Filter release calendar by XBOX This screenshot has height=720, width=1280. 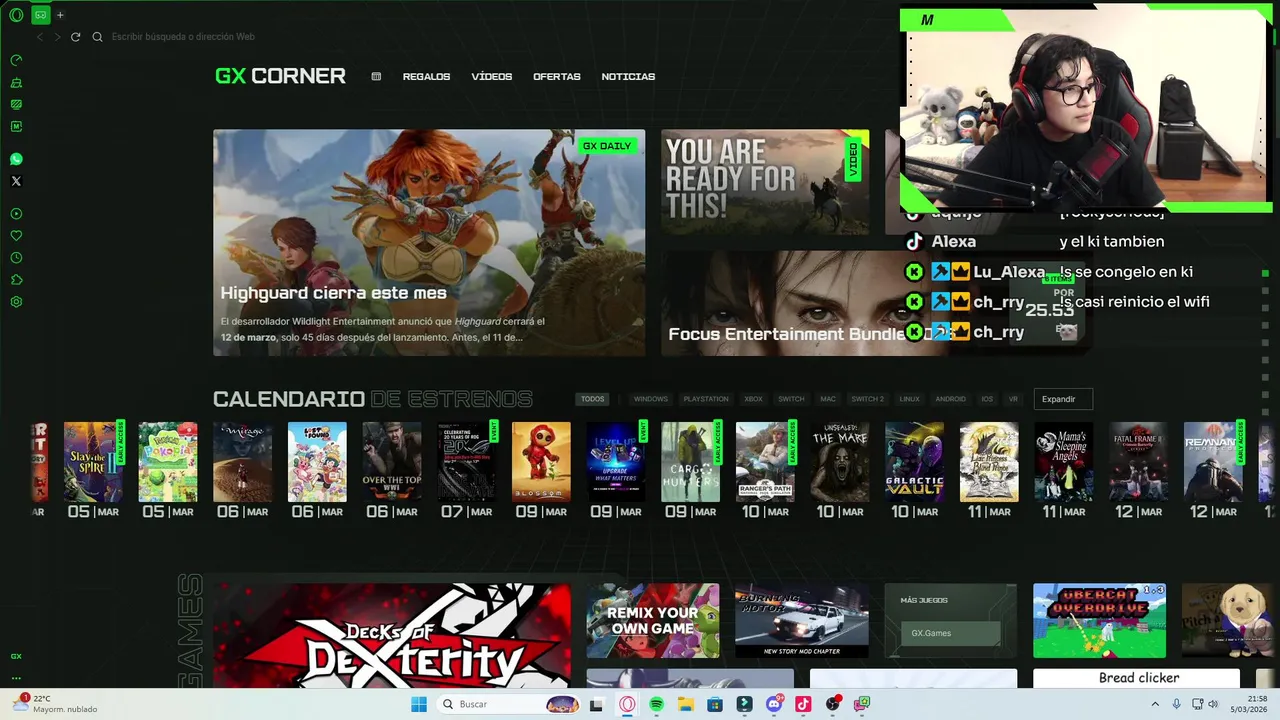coord(753,399)
